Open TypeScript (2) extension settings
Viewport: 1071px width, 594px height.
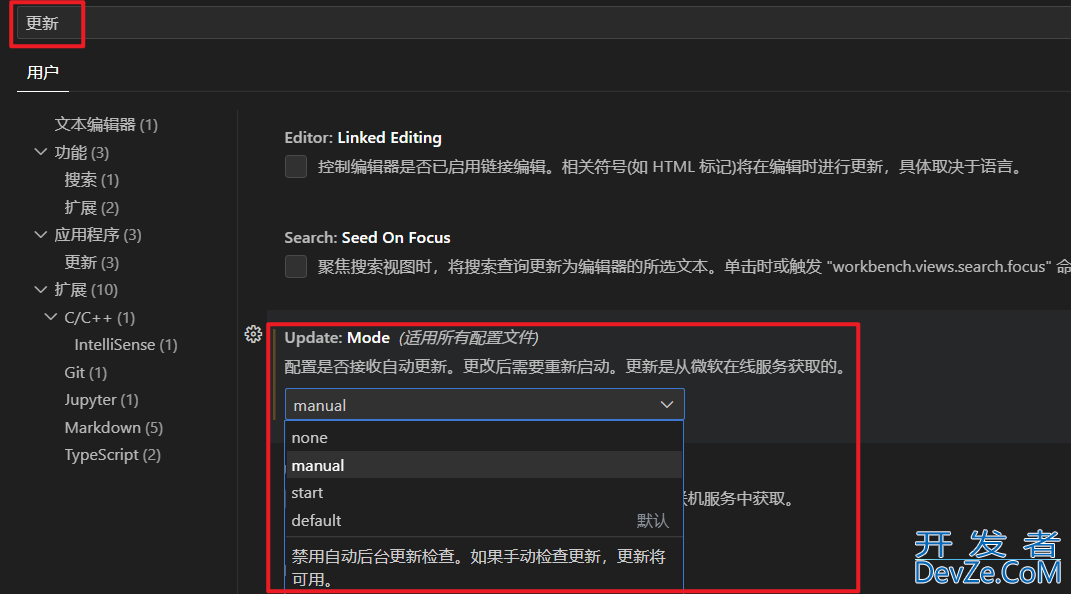coord(113,455)
